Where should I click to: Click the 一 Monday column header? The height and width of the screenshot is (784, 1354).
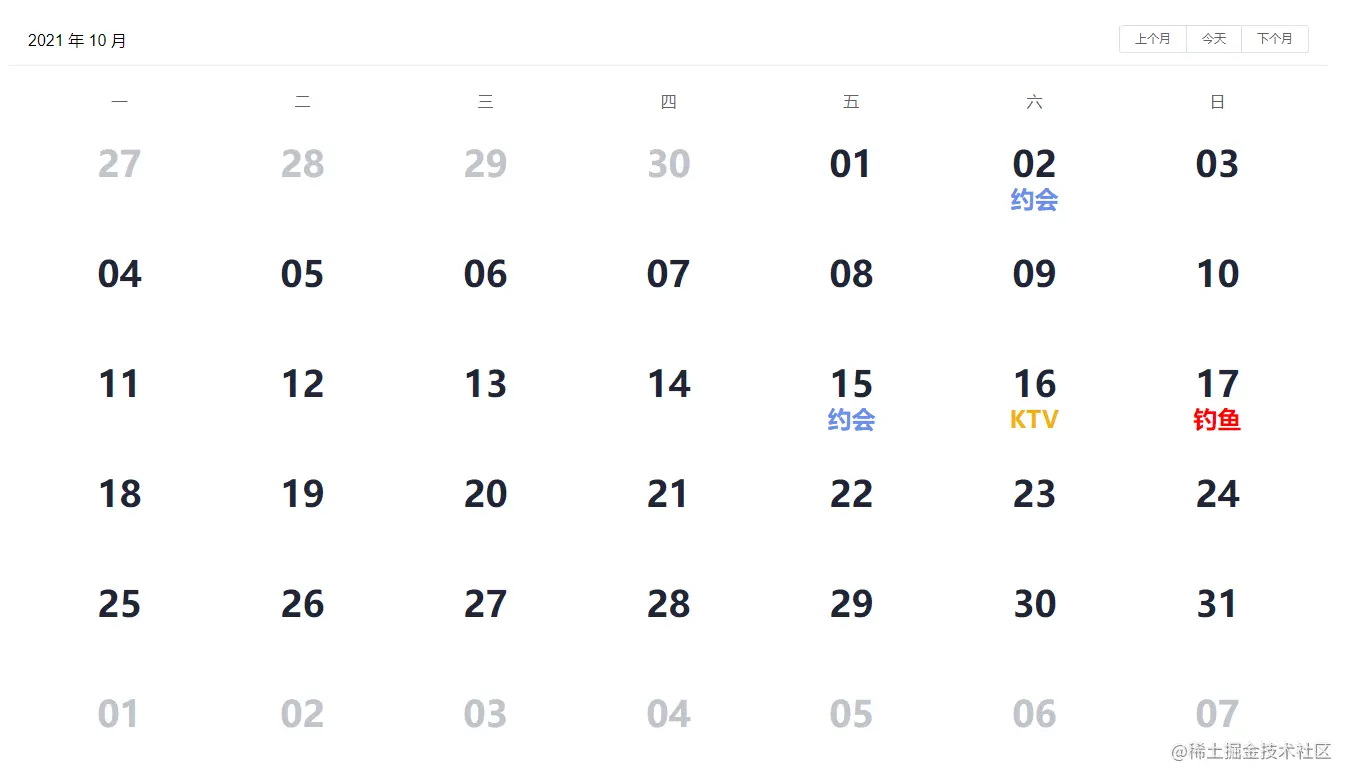coord(119,102)
